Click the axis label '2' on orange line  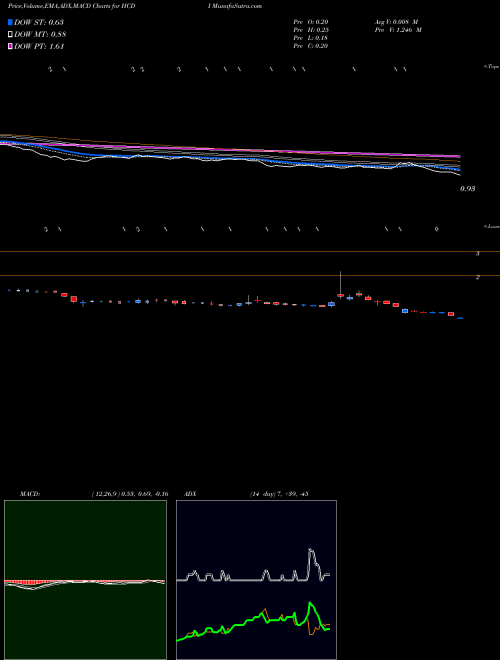(x=477, y=277)
